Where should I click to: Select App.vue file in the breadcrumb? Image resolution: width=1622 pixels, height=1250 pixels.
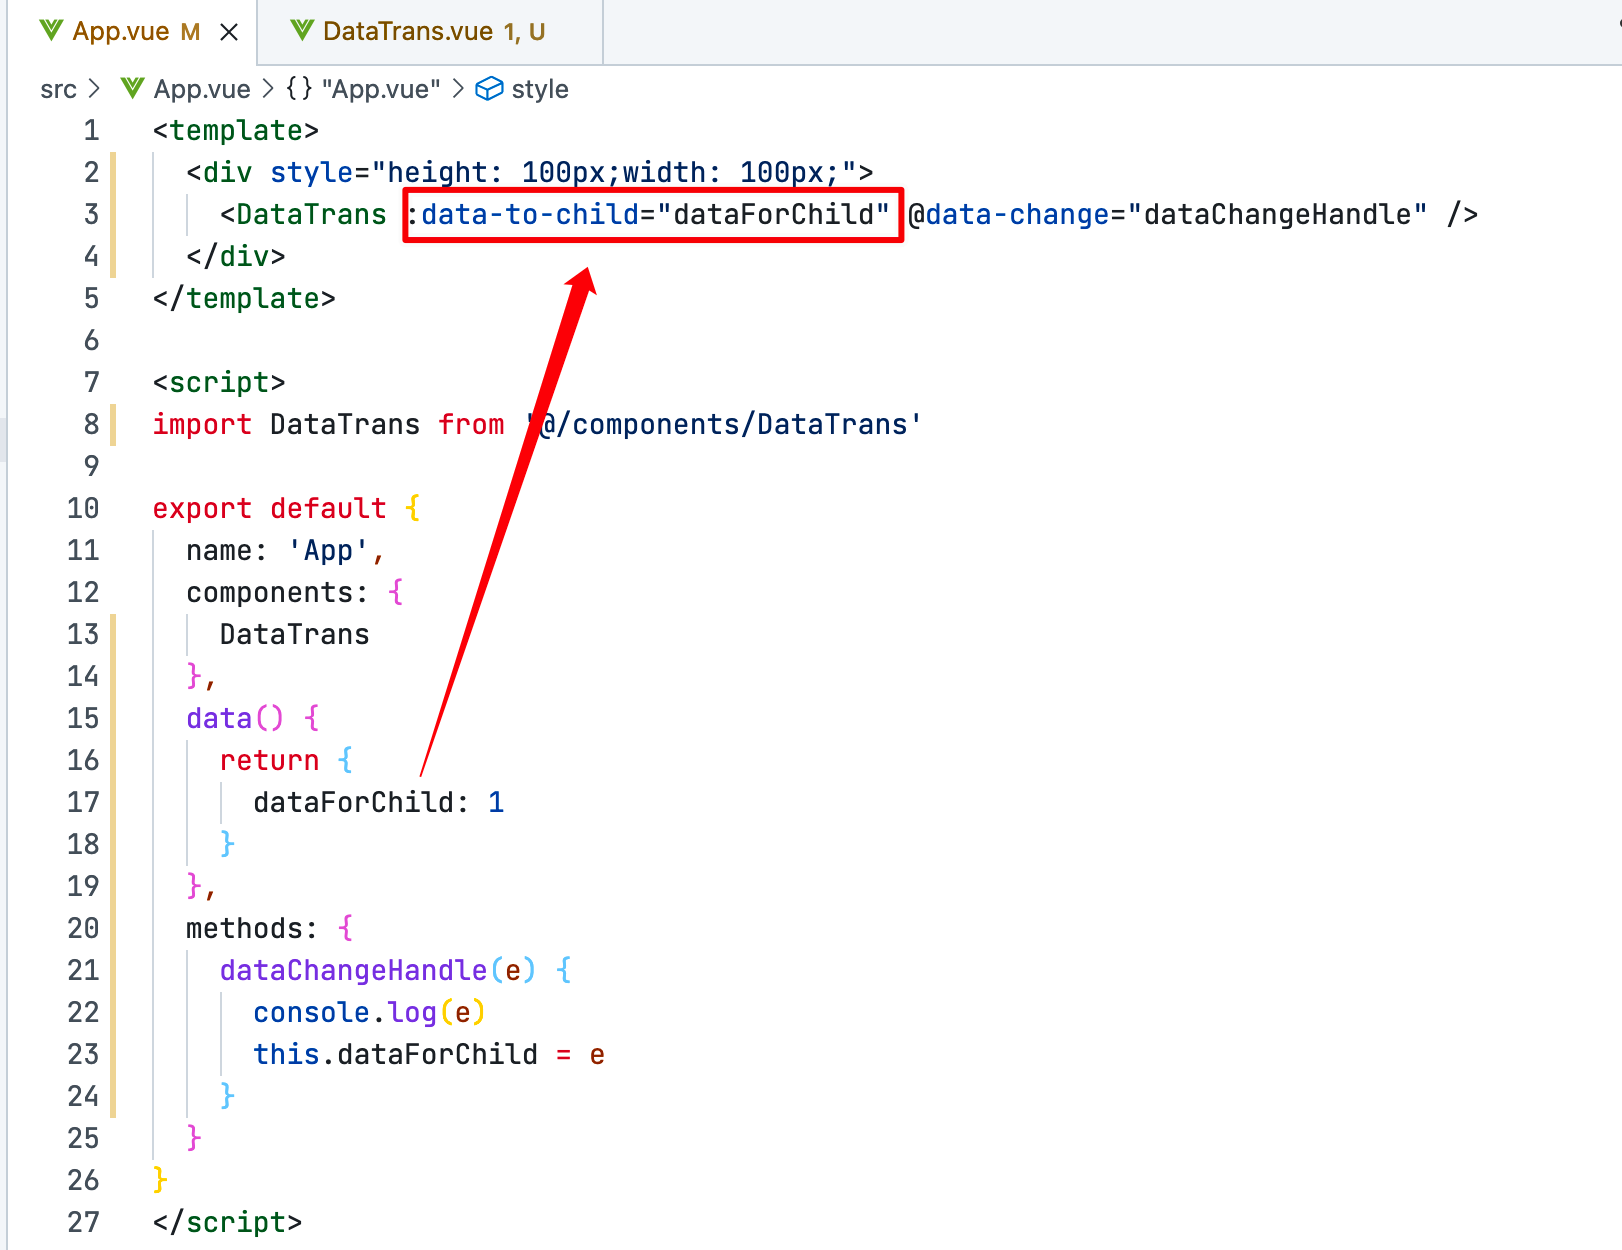(x=201, y=89)
